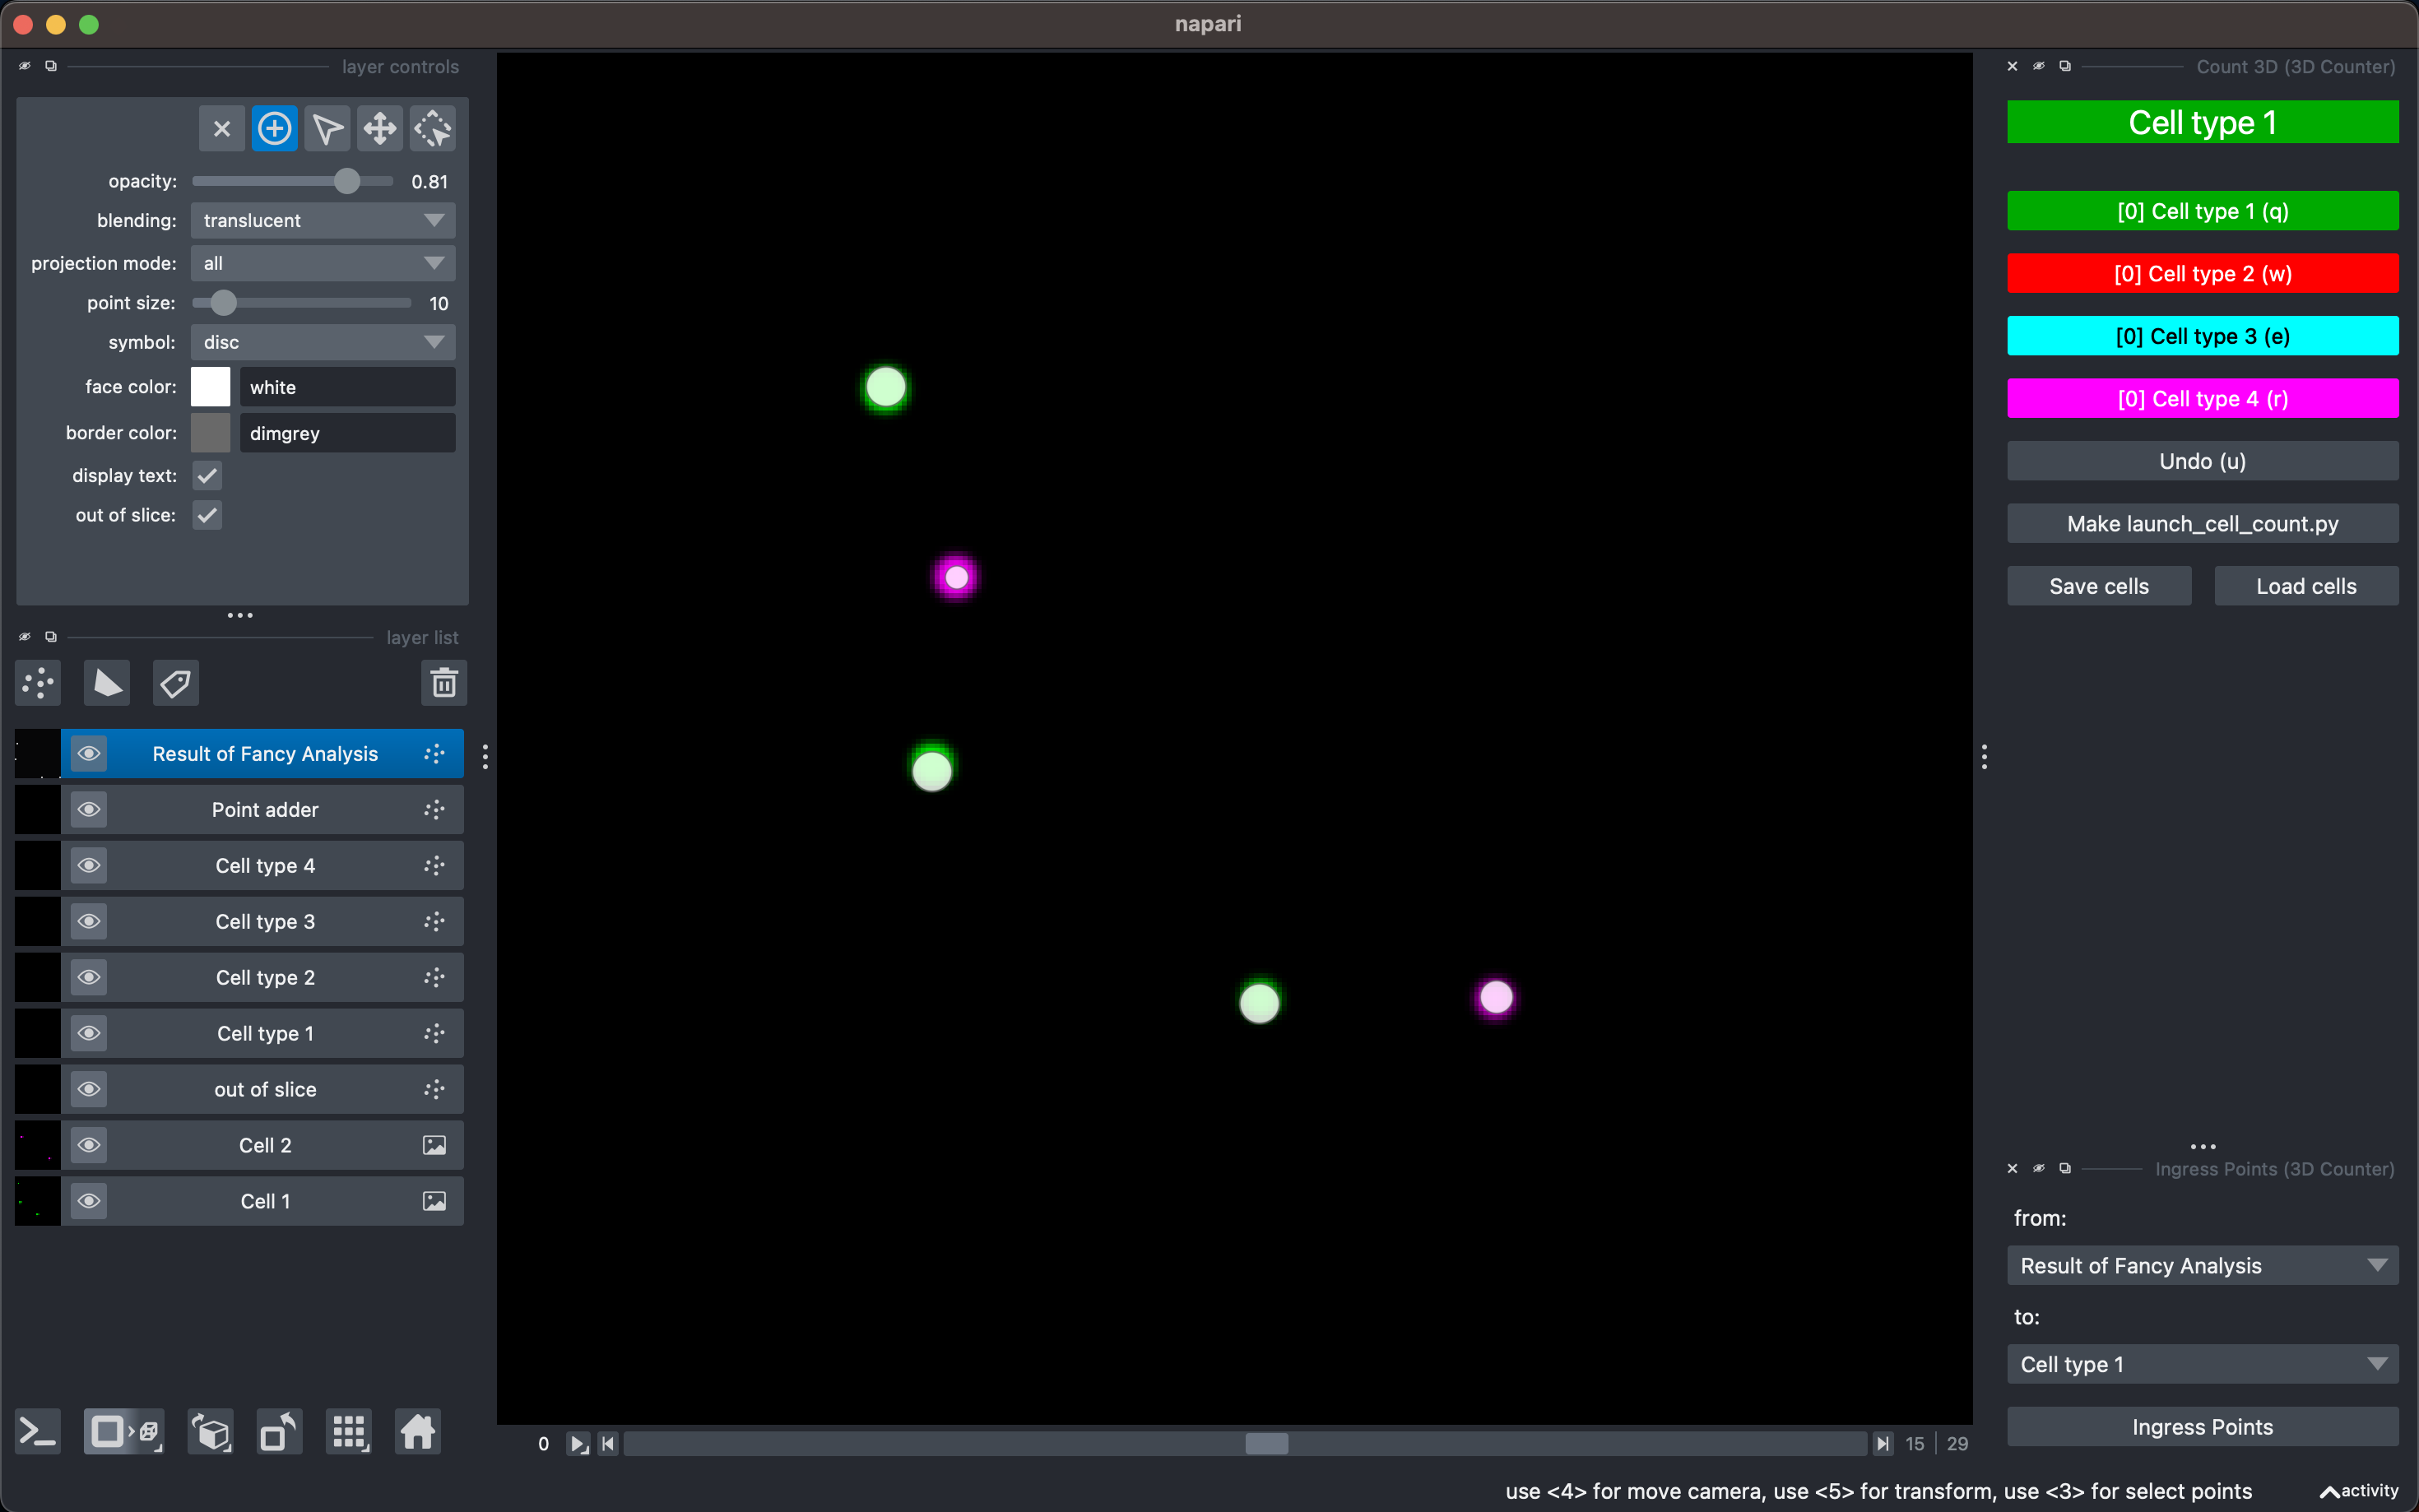Adjust the opacity slider

[347, 181]
